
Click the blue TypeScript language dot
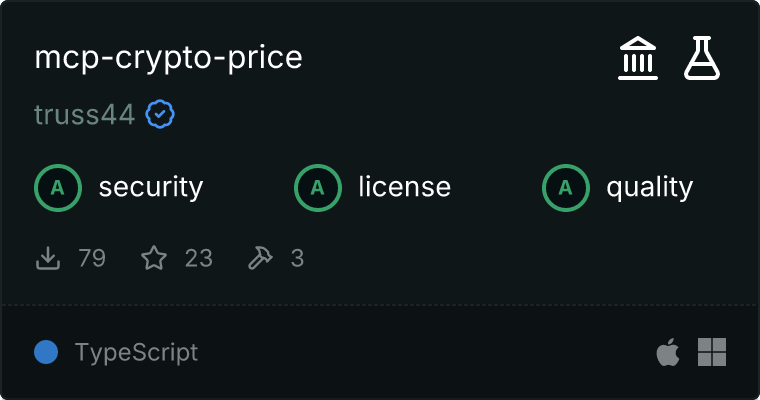[45, 352]
